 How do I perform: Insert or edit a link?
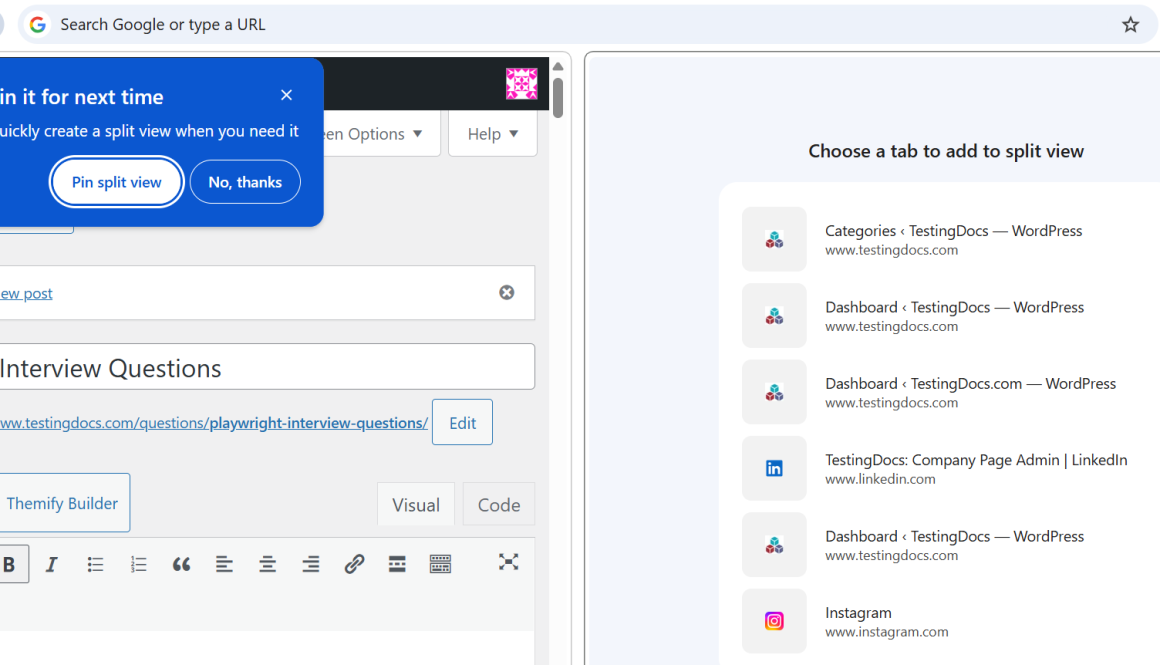tap(354, 564)
